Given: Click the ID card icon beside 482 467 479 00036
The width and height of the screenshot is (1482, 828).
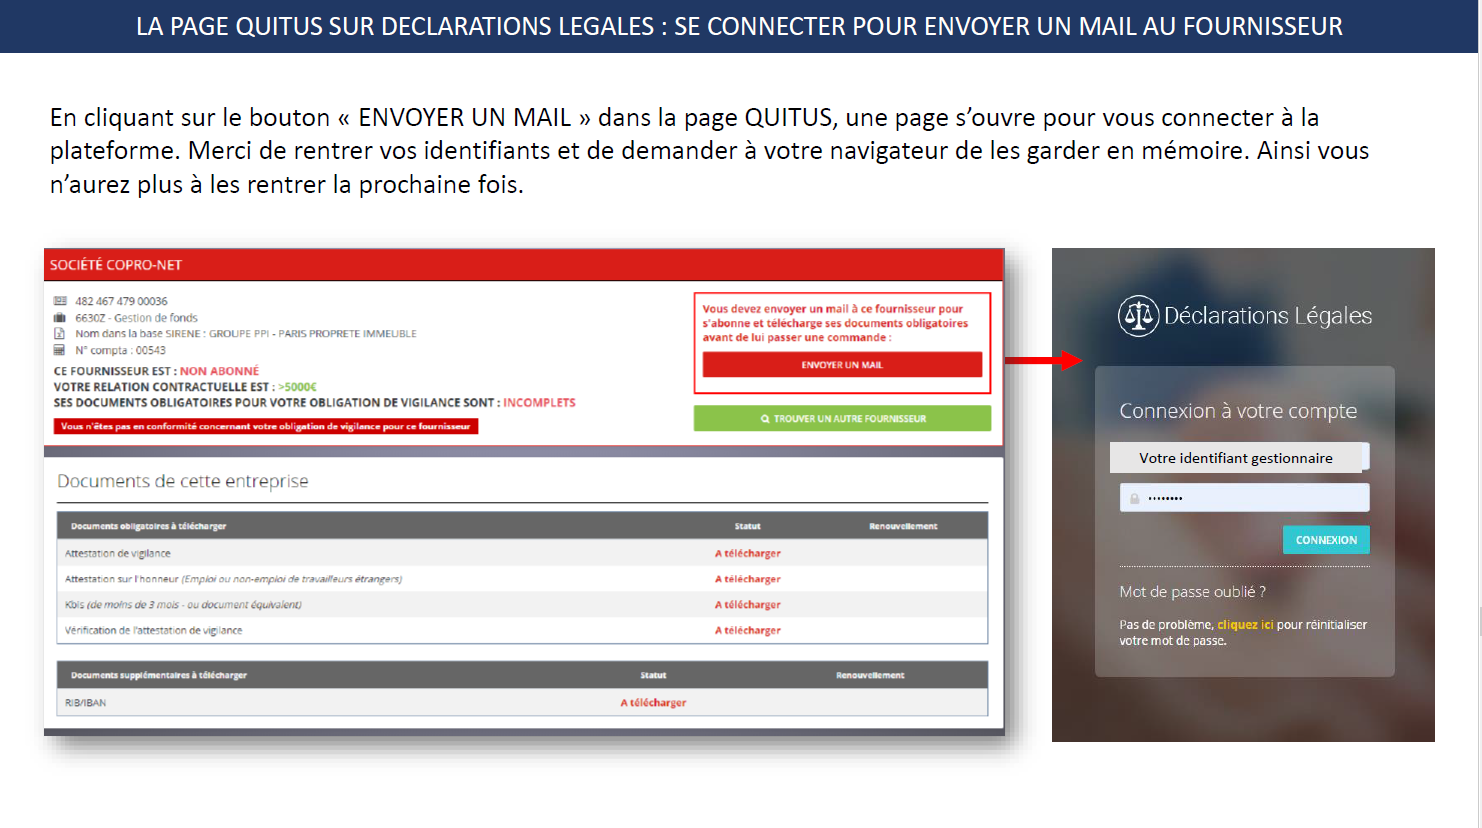Looking at the screenshot, I should click(60, 301).
